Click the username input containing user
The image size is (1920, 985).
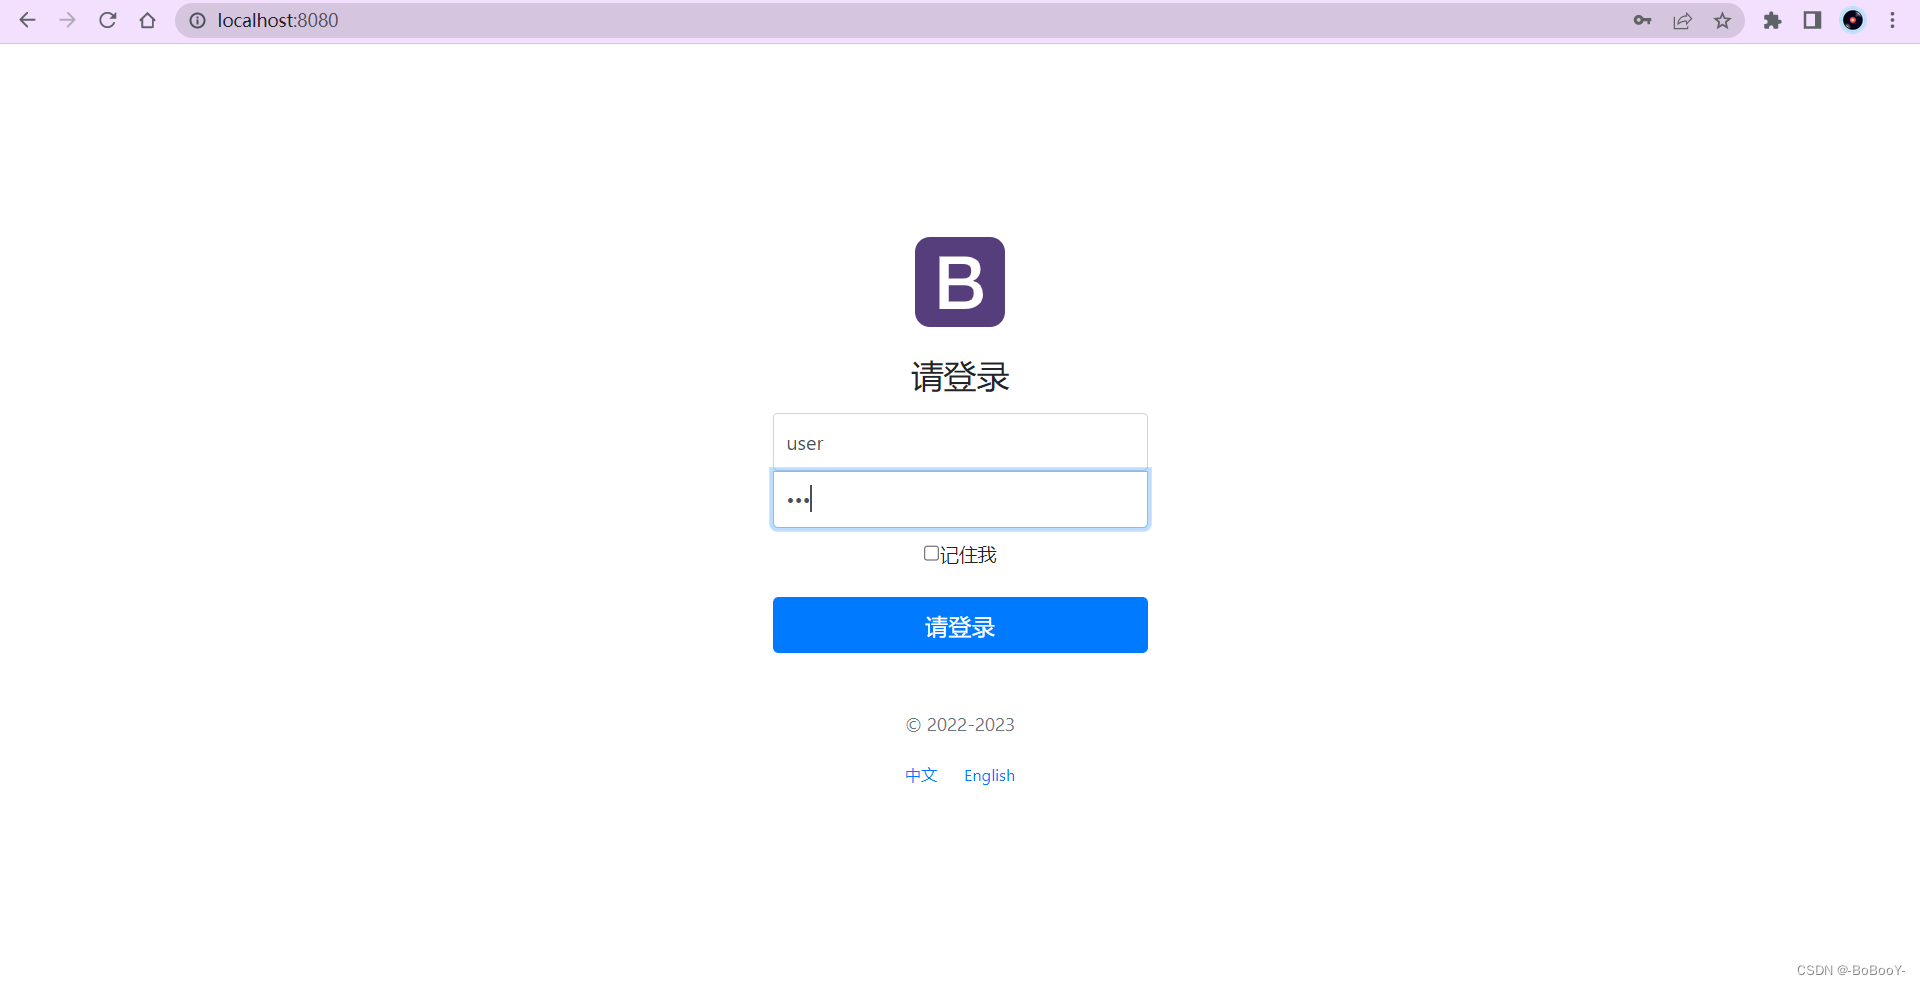click(959, 441)
